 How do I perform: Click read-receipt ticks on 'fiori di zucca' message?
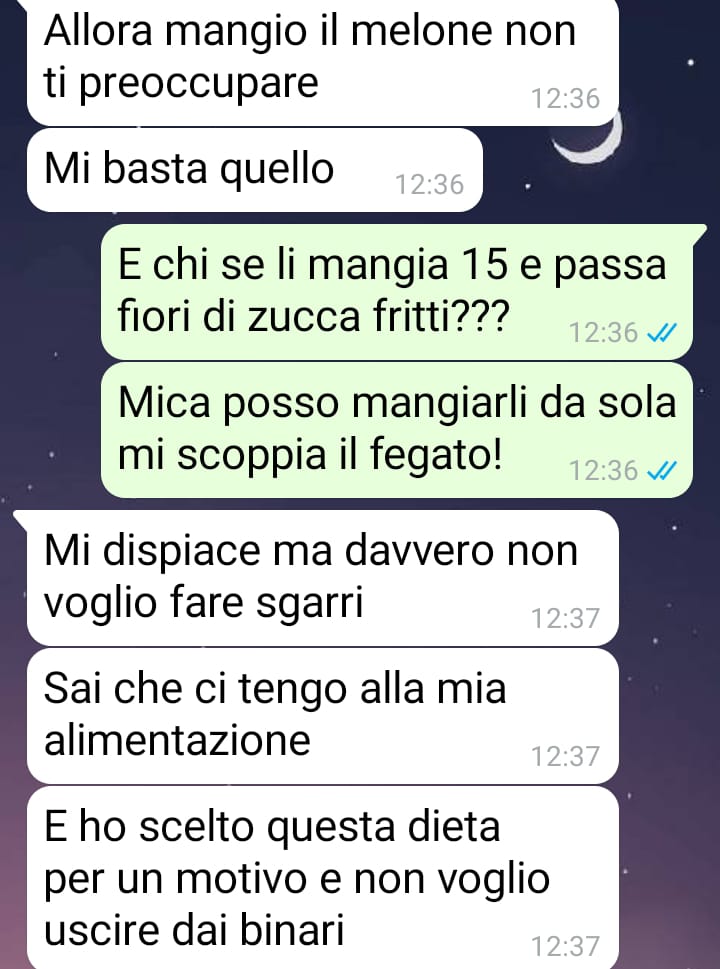pyautogui.click(x=661, y=334)
